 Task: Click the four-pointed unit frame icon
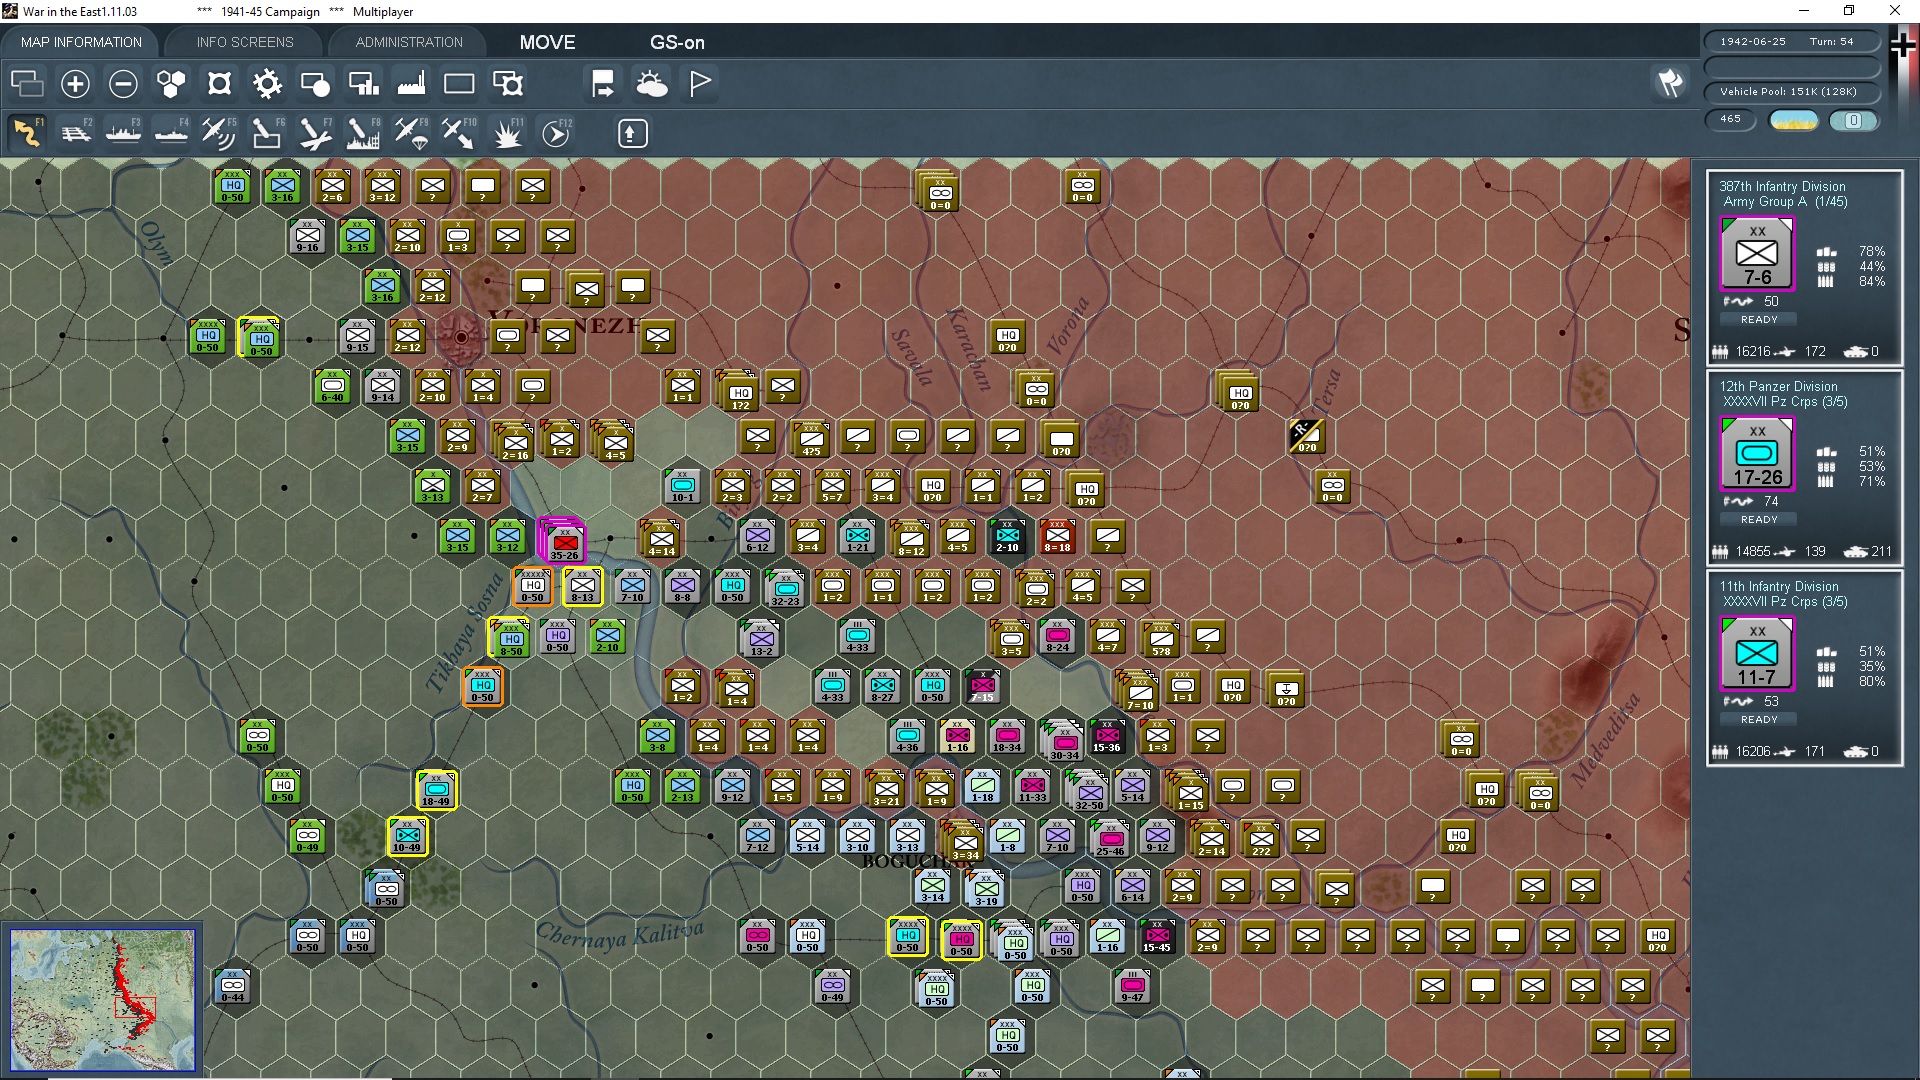[219, 84]
